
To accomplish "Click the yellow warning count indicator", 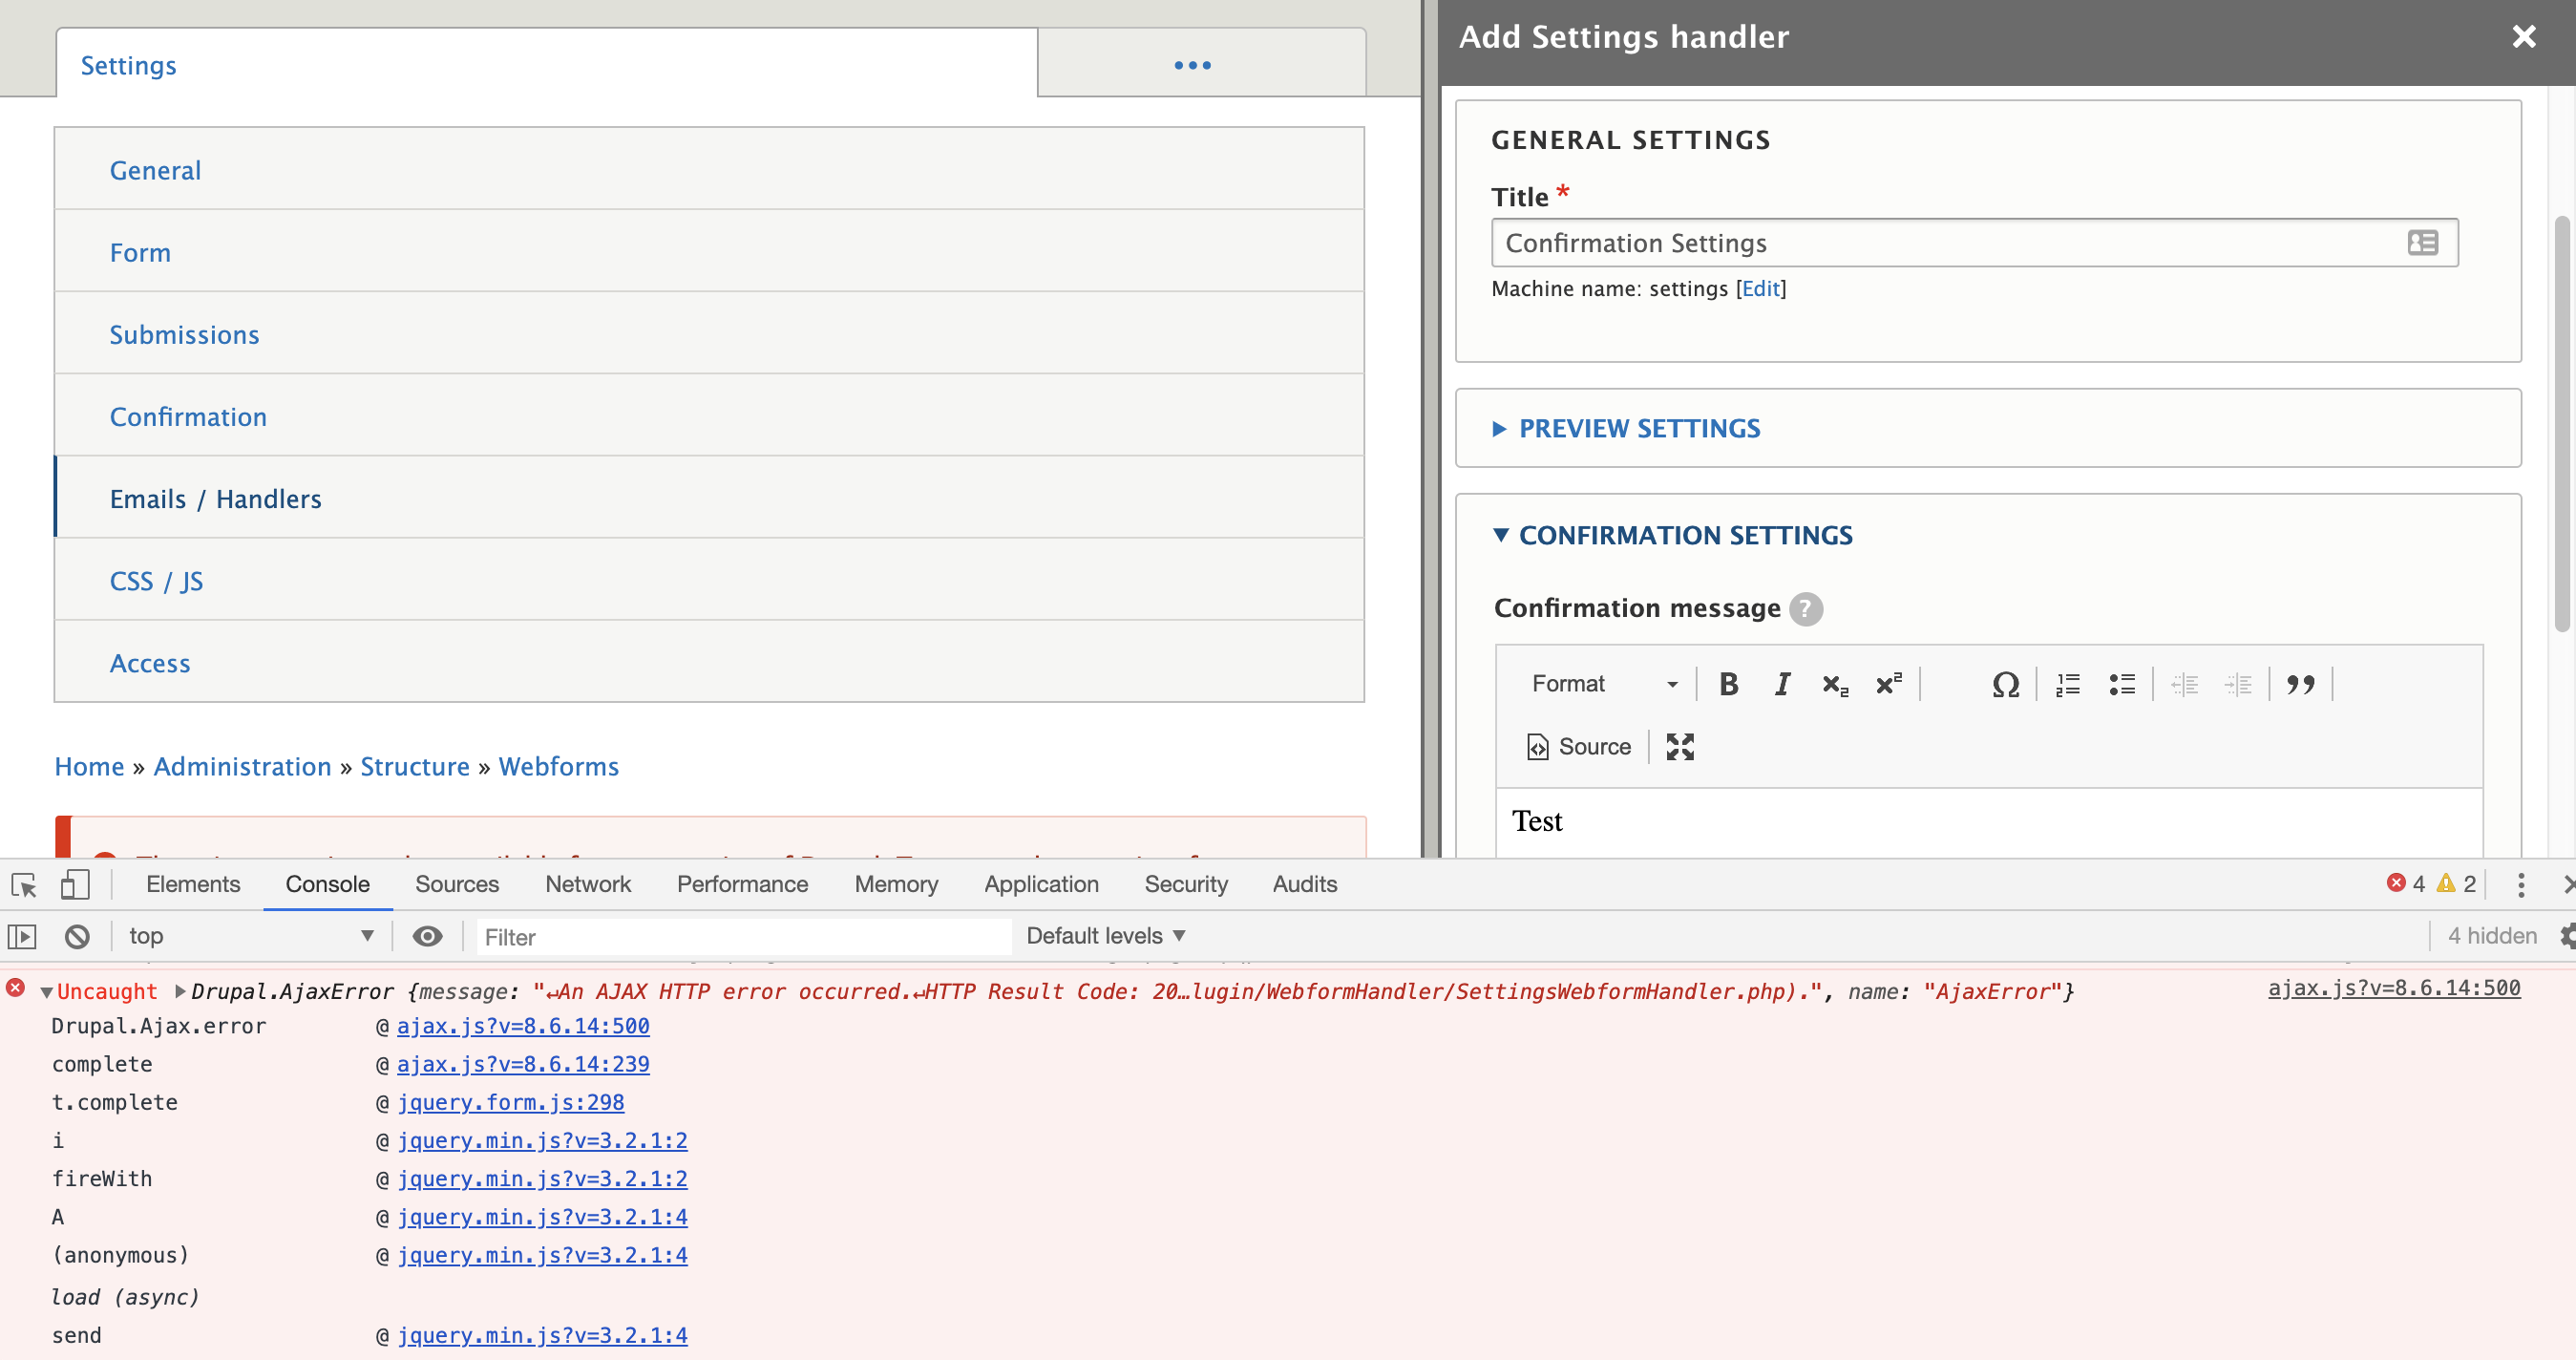I will 2456,884.
